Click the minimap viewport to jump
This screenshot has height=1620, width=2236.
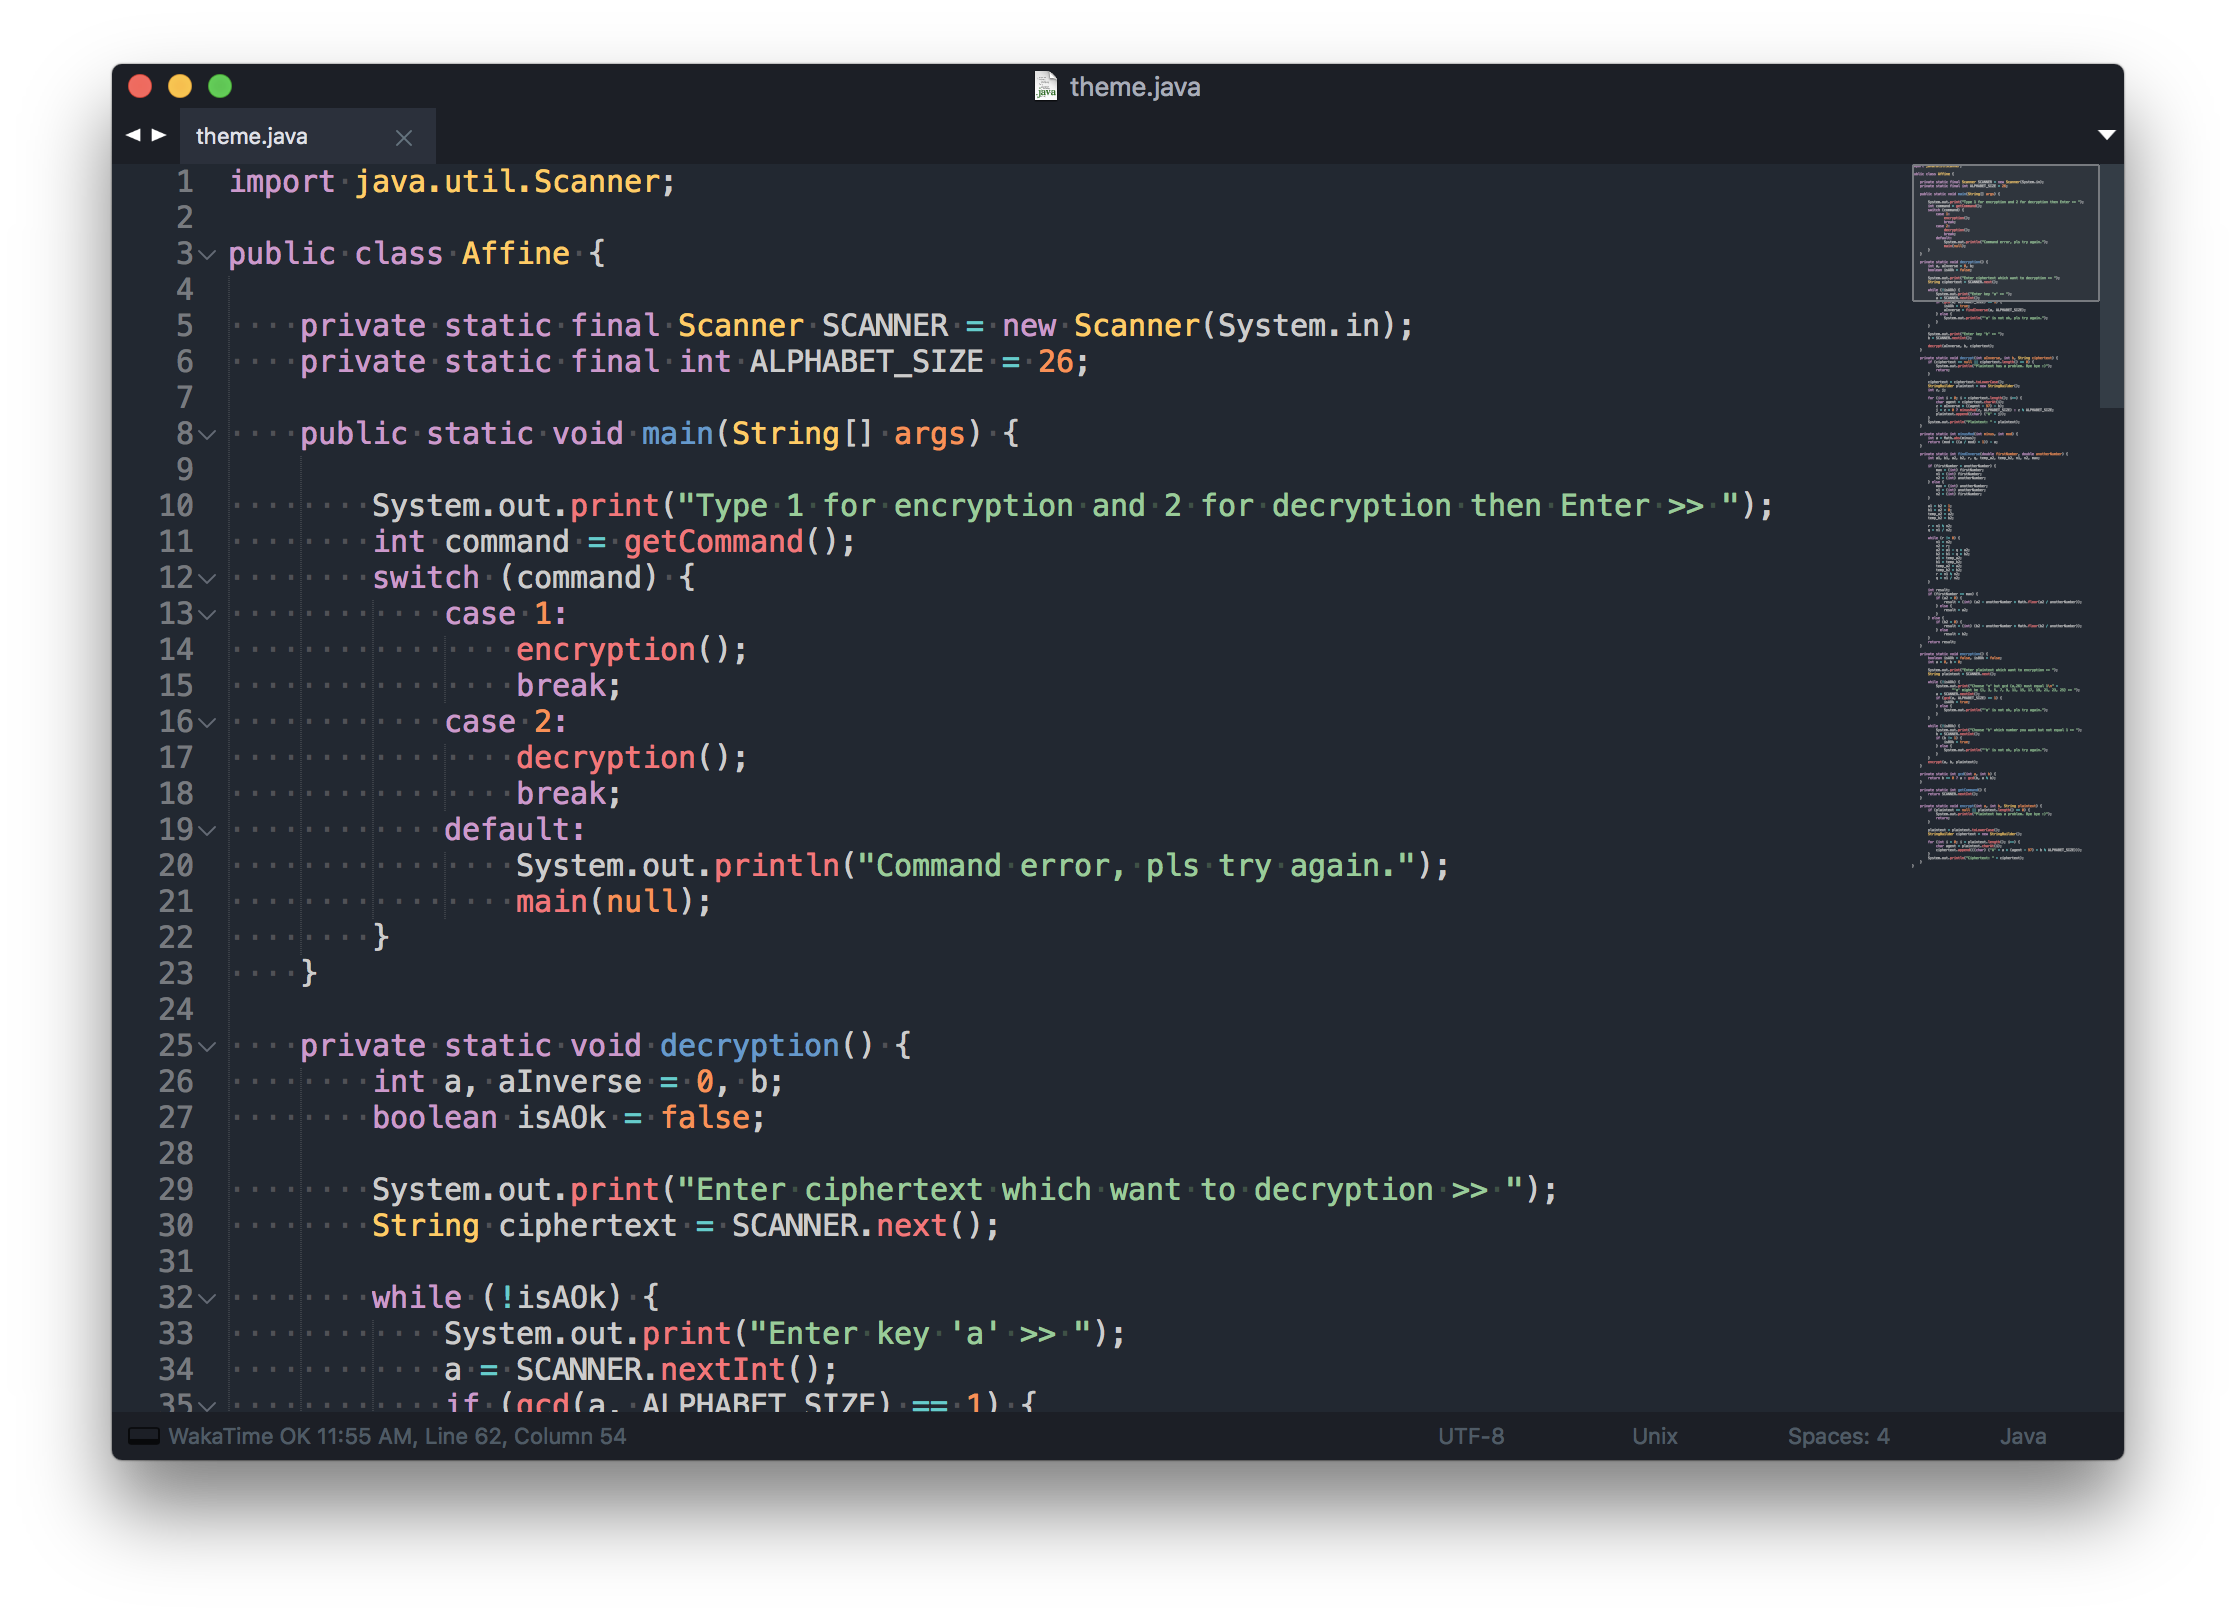pyautogui.click(x=2004, y=233)
